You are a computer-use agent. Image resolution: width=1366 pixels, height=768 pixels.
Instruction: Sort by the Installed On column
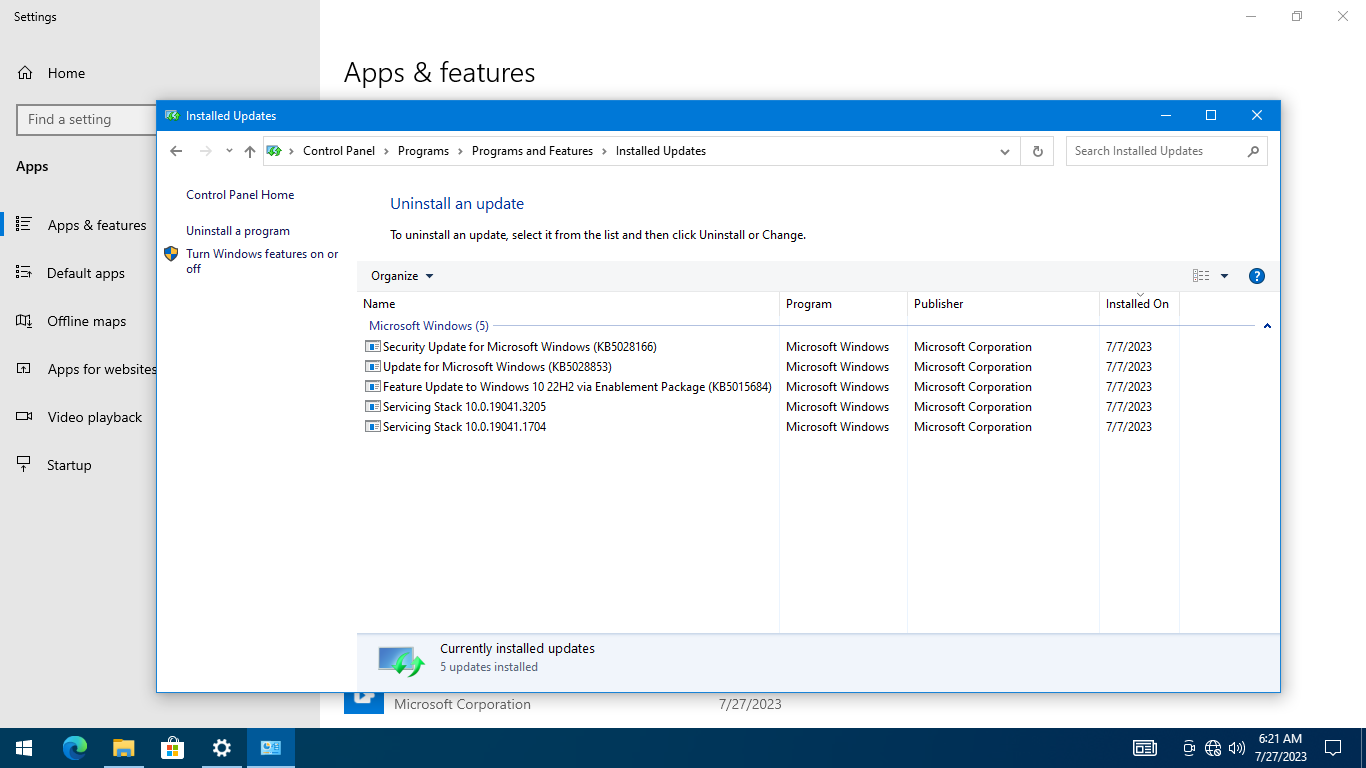1139,304
